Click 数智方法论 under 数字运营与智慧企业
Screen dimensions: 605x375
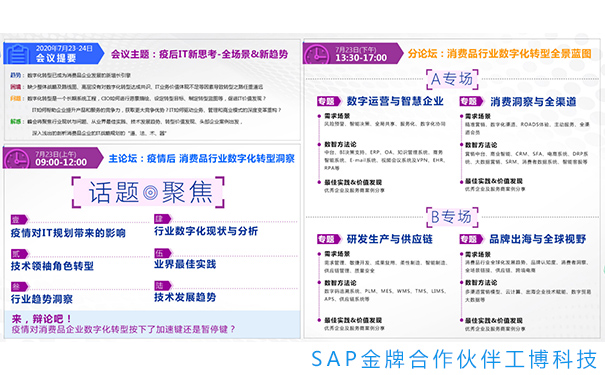point(340,144)
